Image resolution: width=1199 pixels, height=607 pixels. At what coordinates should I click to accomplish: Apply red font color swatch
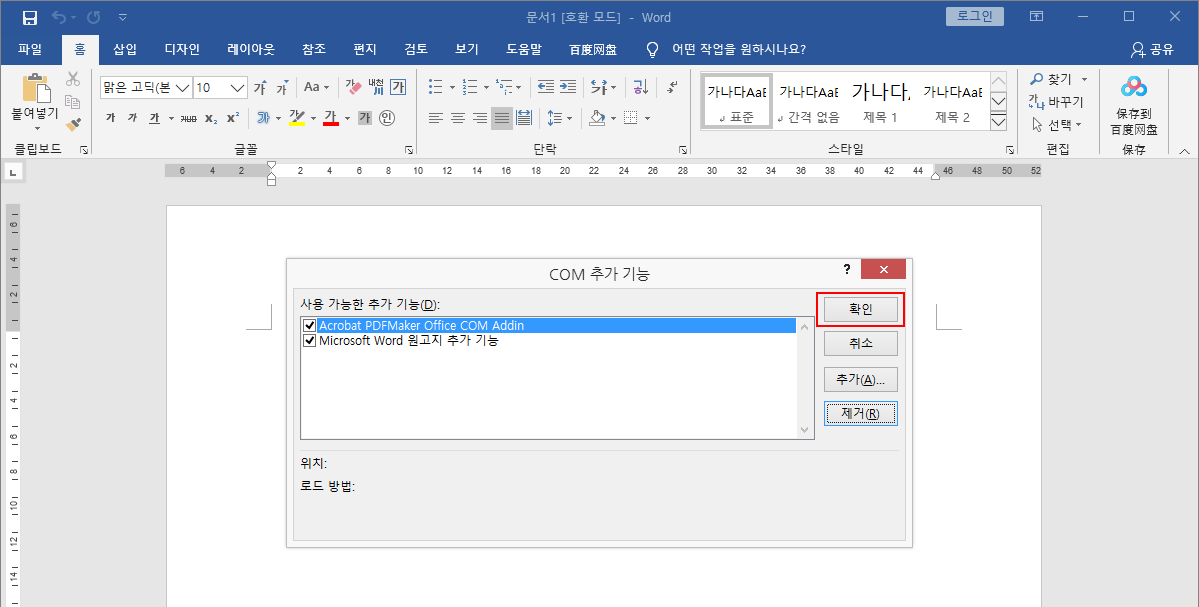coord(330,118)
